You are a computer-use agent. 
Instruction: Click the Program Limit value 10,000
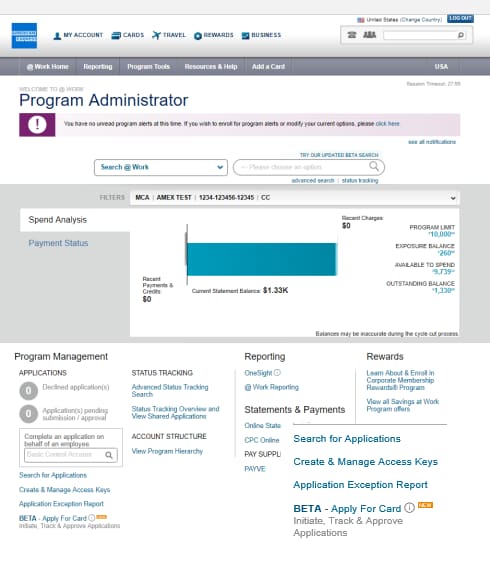(x=441, y=234)
